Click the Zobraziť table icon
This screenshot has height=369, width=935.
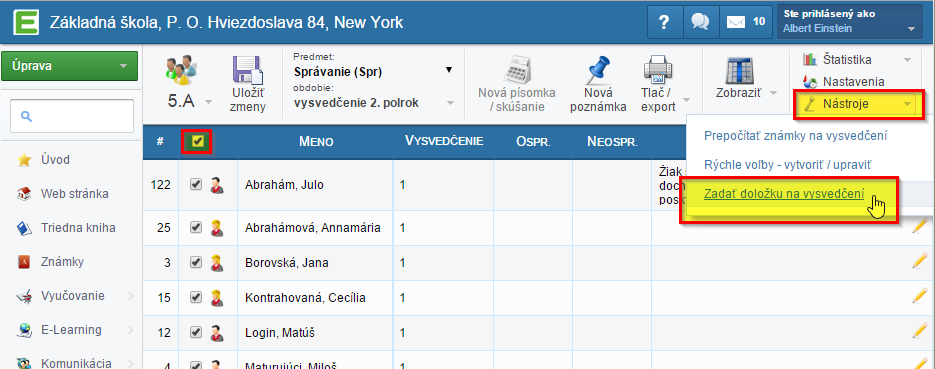pos(740,70)
